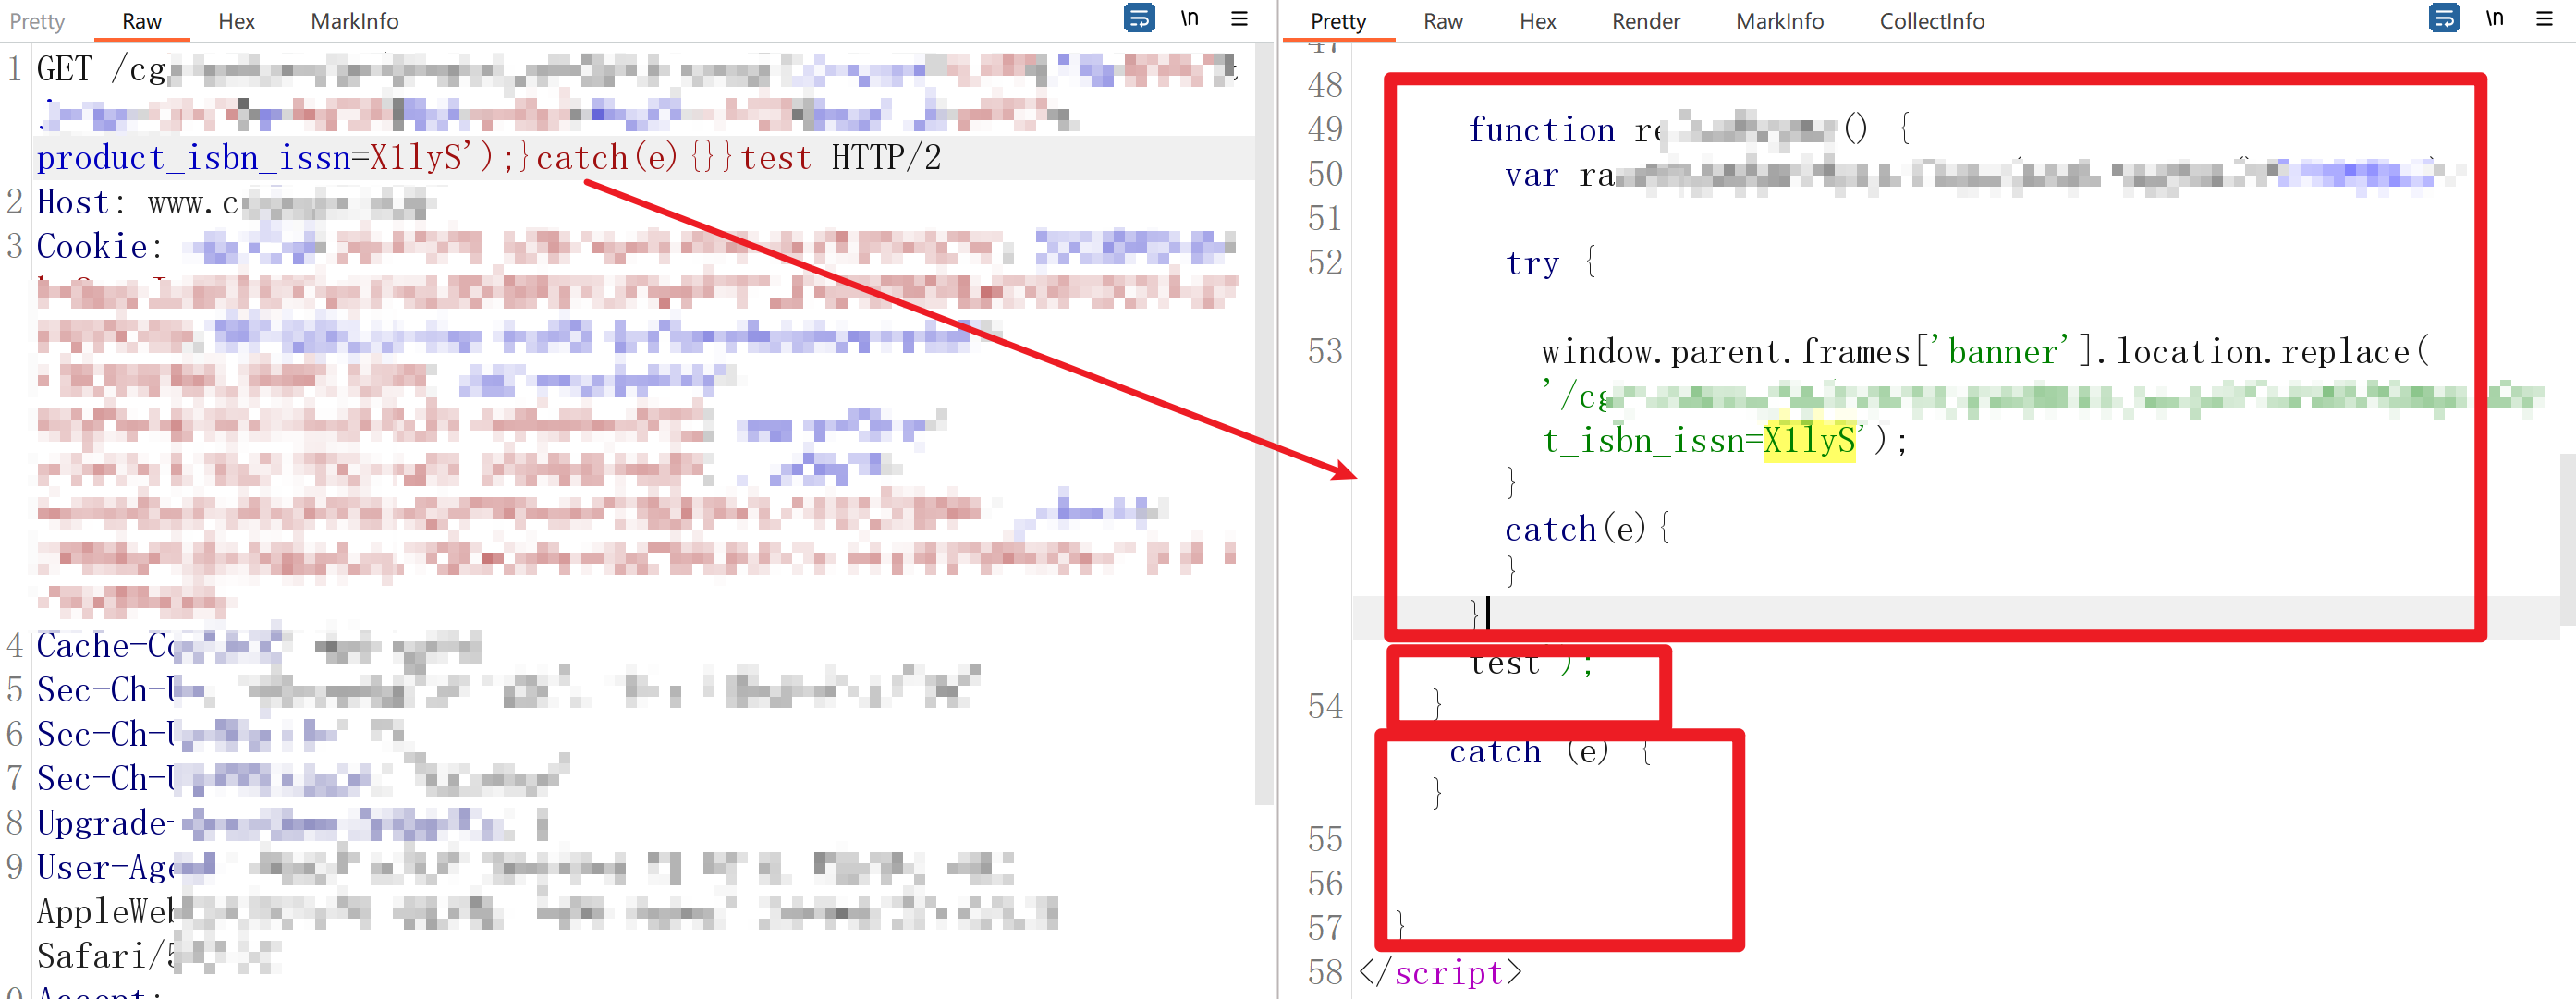The height and width of the screenshot is (999, 2576).
Task: Click window.parent.frames location.replace line
Action: [x=1984, y=352]
